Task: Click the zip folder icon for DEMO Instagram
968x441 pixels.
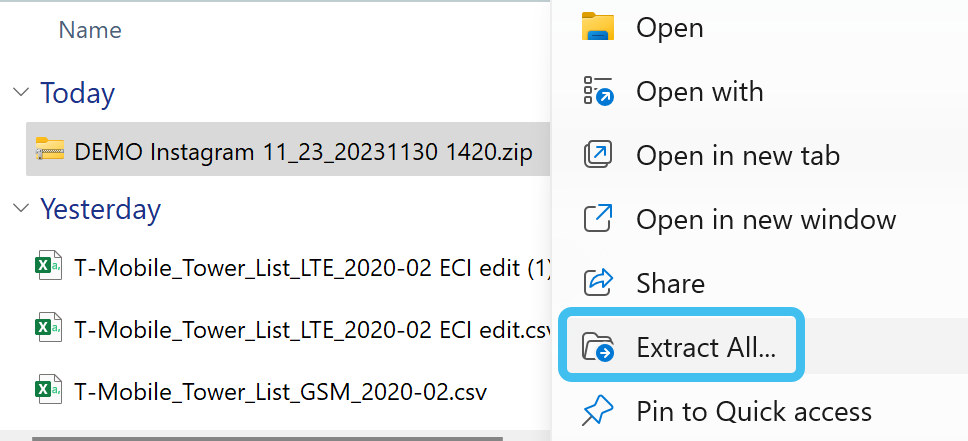Action: 49,151
